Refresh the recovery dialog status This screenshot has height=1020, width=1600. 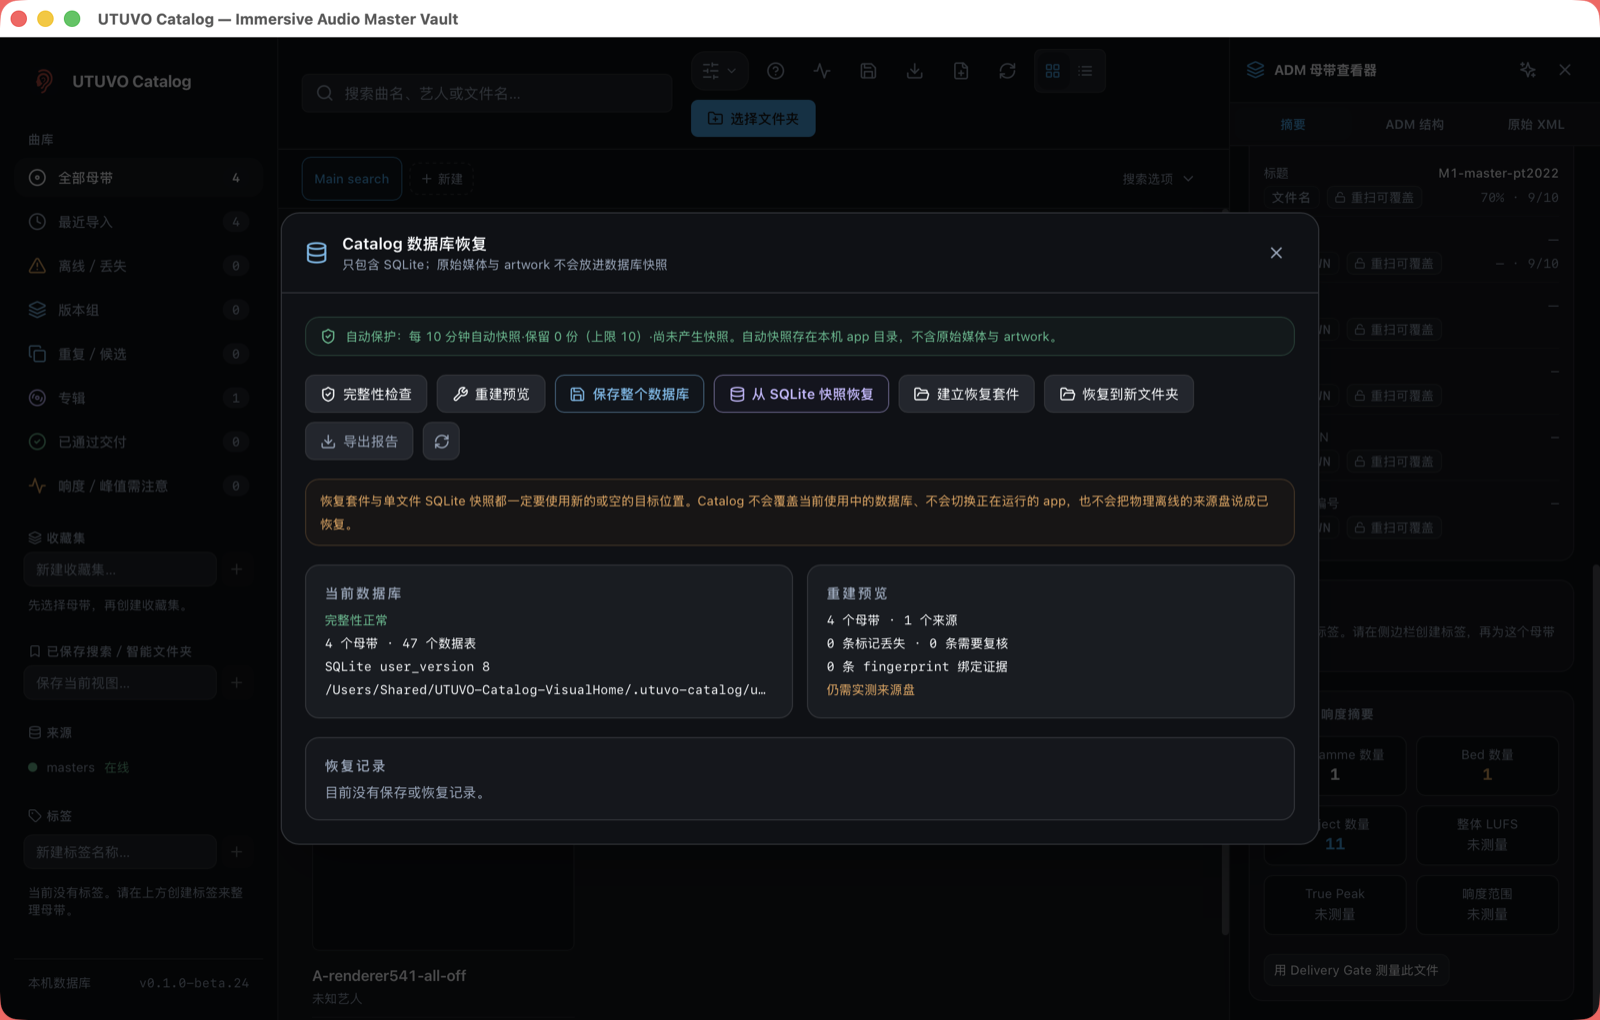pos(441,441)
